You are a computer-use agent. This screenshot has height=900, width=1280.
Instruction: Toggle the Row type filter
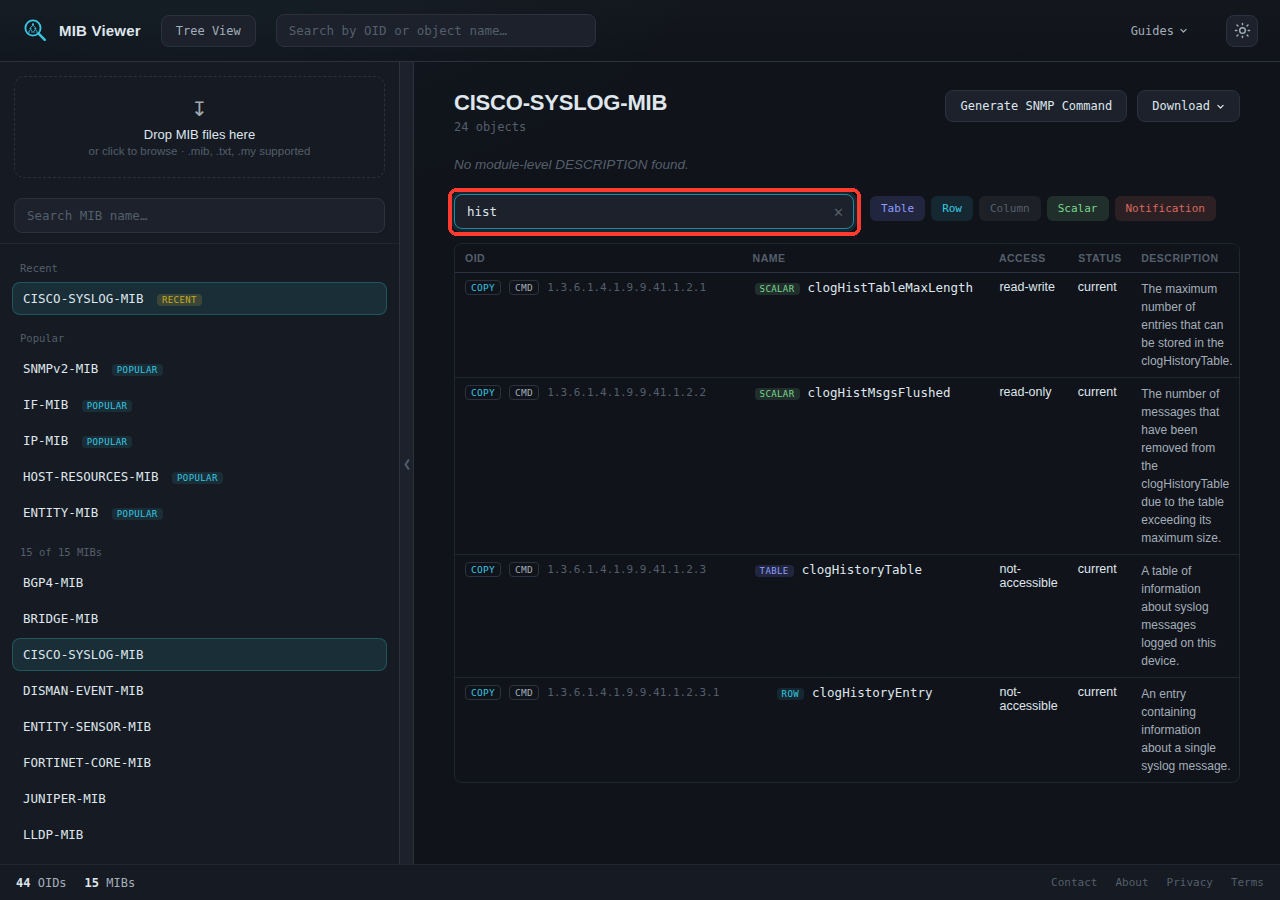(952, 209)
